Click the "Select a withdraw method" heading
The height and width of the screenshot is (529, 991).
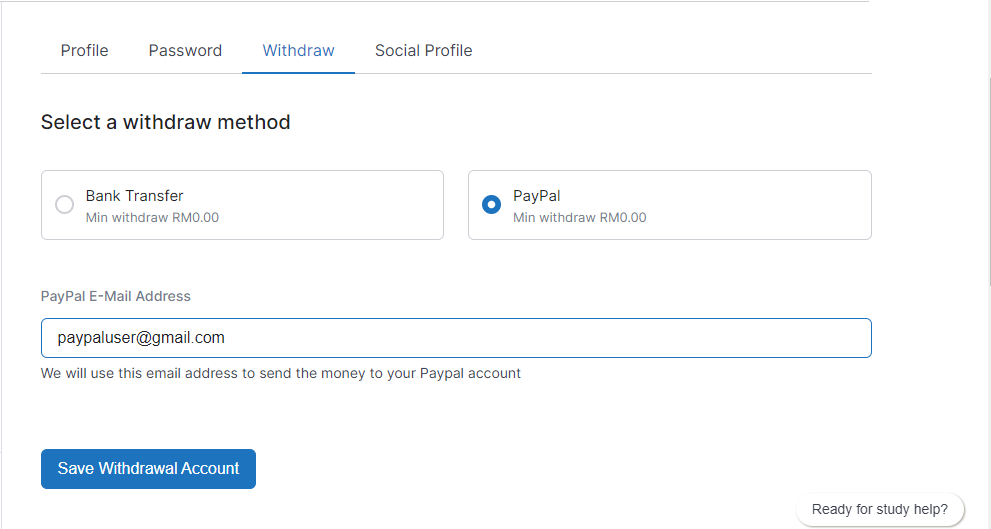[x=165, y=122]
